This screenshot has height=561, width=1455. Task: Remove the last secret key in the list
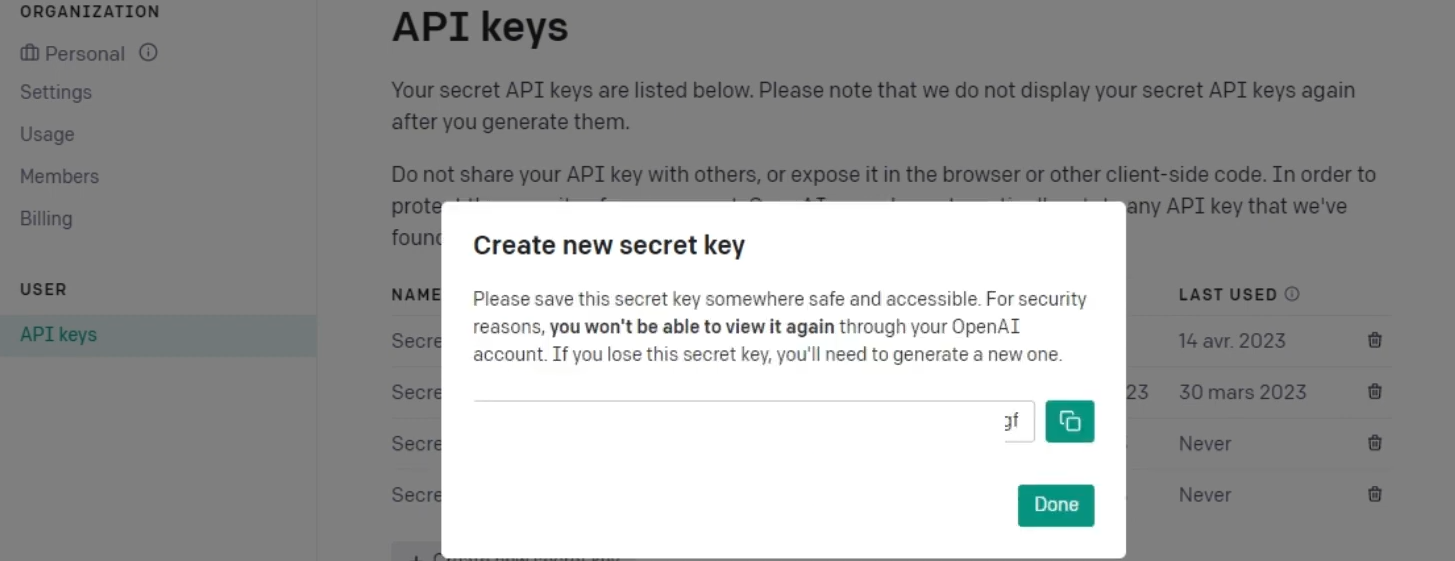click(1375, 494)
